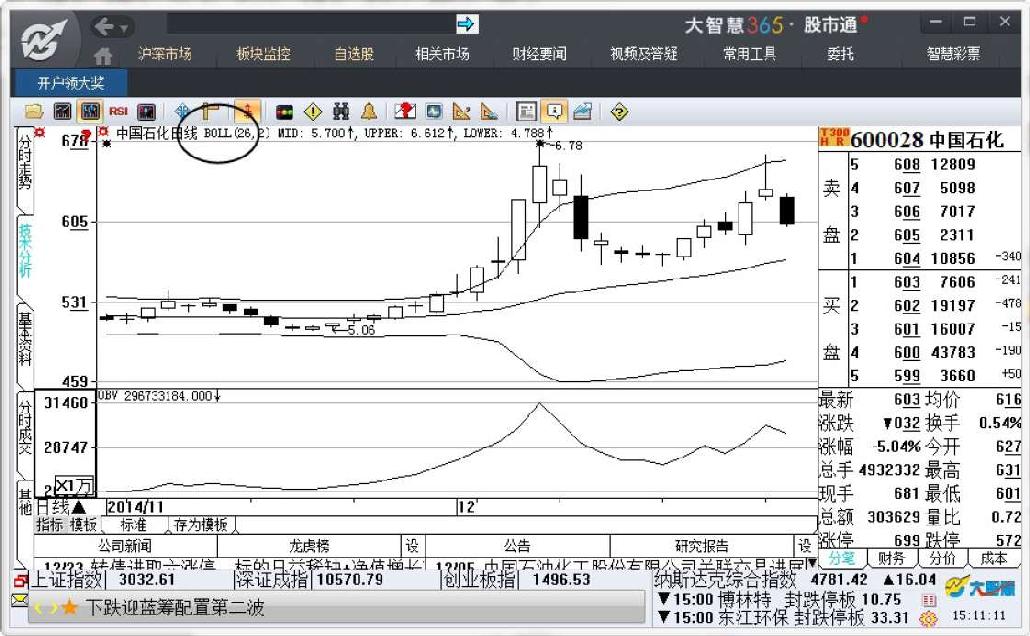Click the news page layout icon

pos(526,112)
